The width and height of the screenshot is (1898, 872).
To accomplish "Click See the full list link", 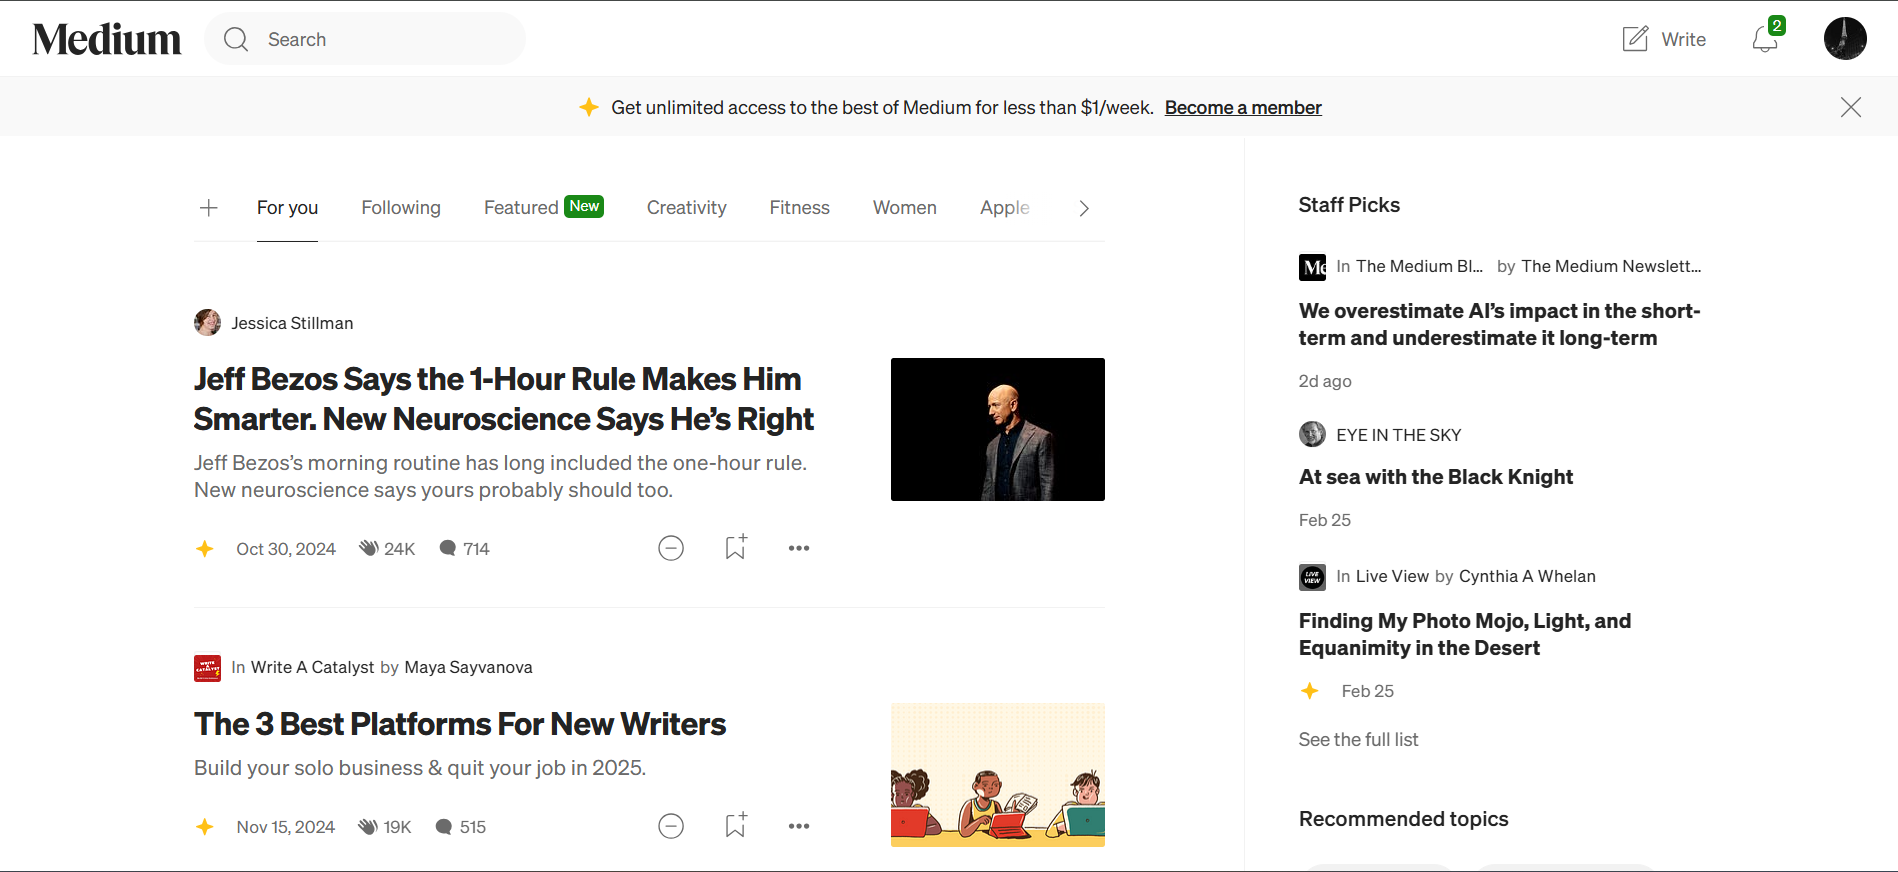I will (x=1358, y=739).
